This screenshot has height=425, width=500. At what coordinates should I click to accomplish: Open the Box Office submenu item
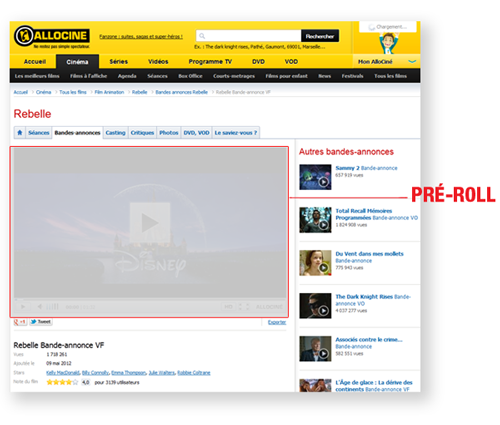[190, 76]
